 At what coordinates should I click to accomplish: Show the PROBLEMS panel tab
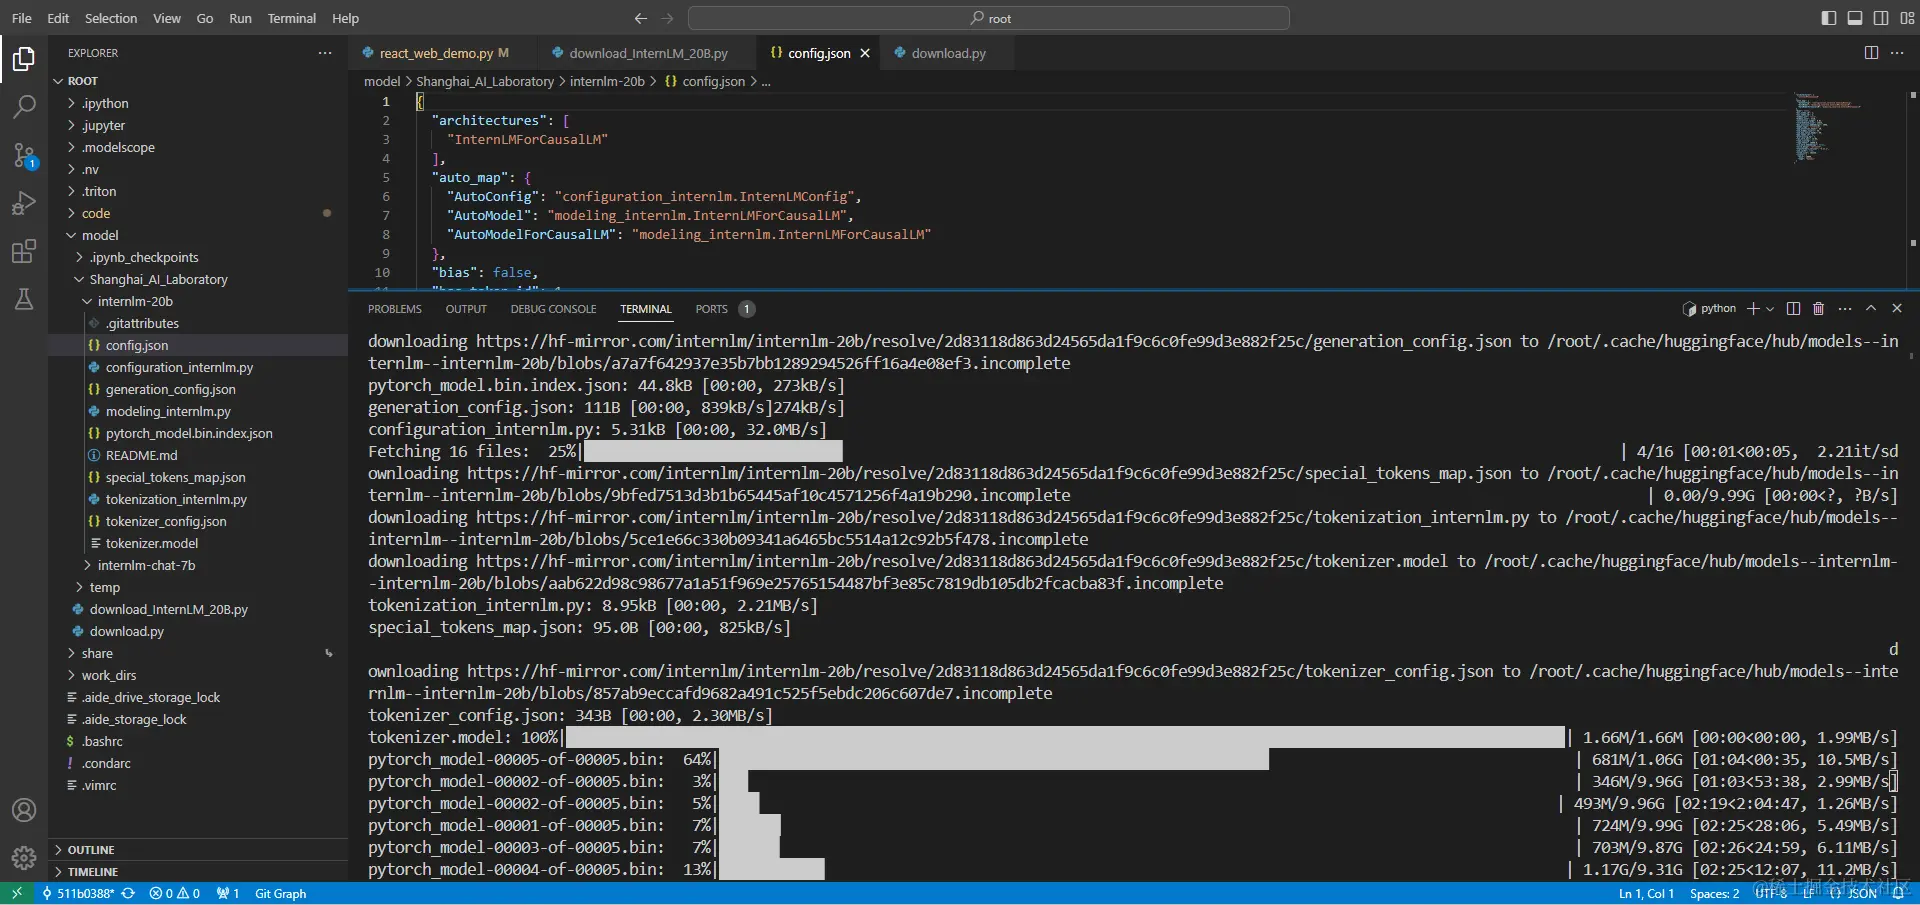click(x=395, y=309)
